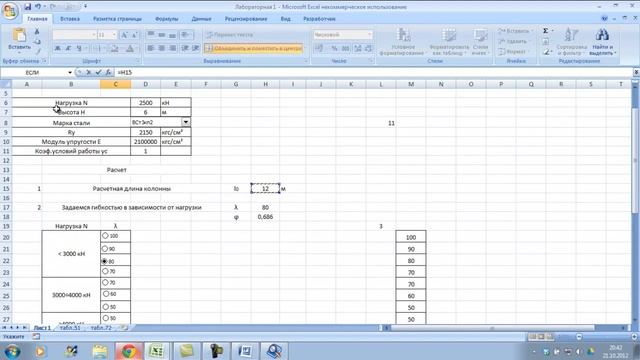Toggle underline formatting (Ч)
The height and width of the screenshot is (360, 640).
point(79,49)
